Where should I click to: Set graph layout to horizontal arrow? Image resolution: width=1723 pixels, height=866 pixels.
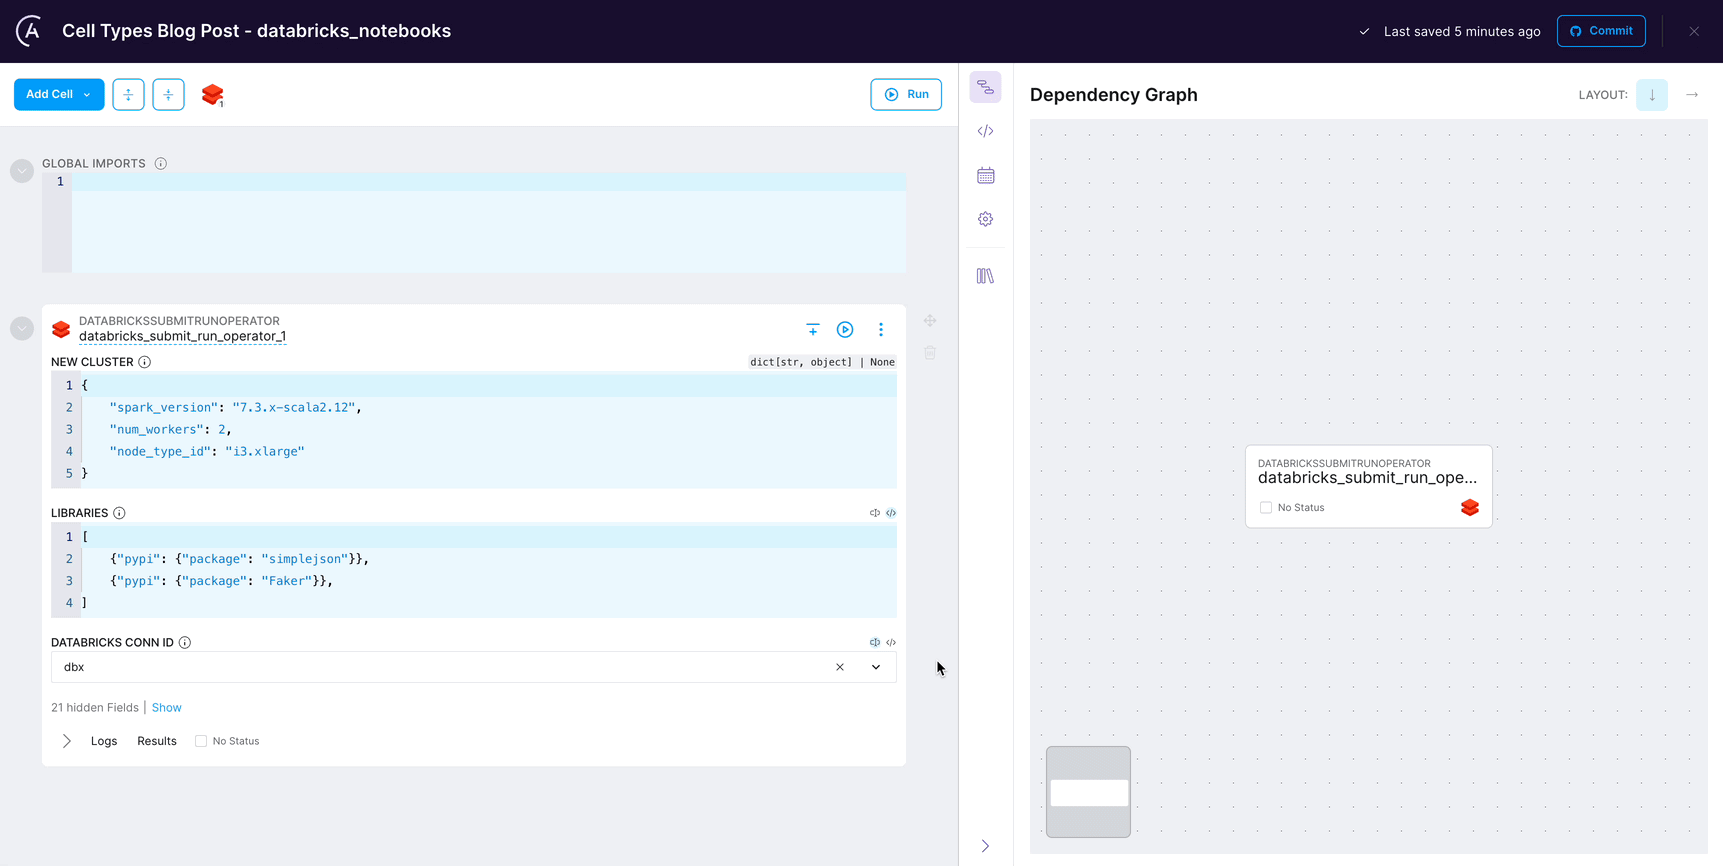click(1692, 95)
